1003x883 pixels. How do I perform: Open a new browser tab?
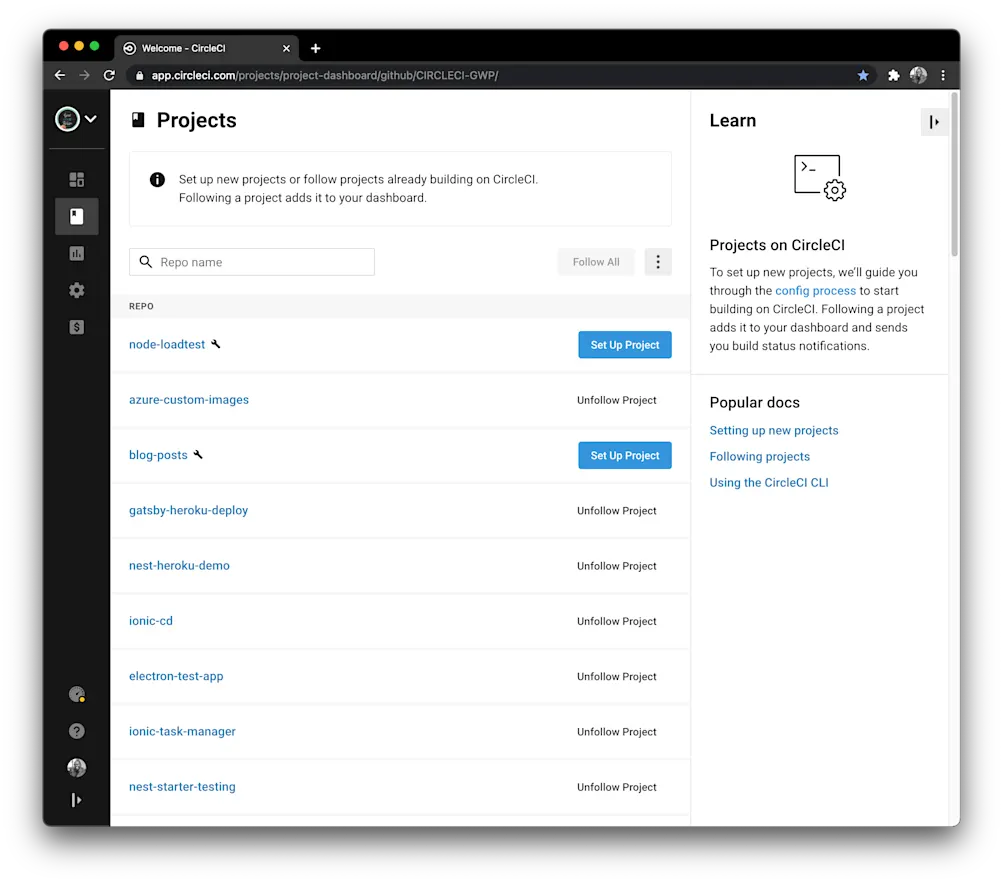point(316,47)
